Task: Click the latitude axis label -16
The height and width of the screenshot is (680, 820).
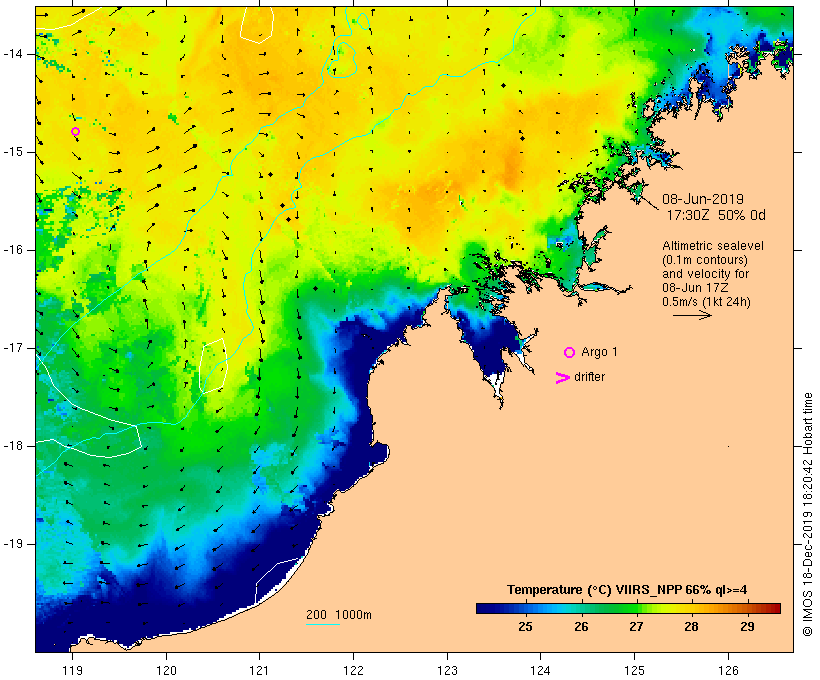Action: coord(12,250)
